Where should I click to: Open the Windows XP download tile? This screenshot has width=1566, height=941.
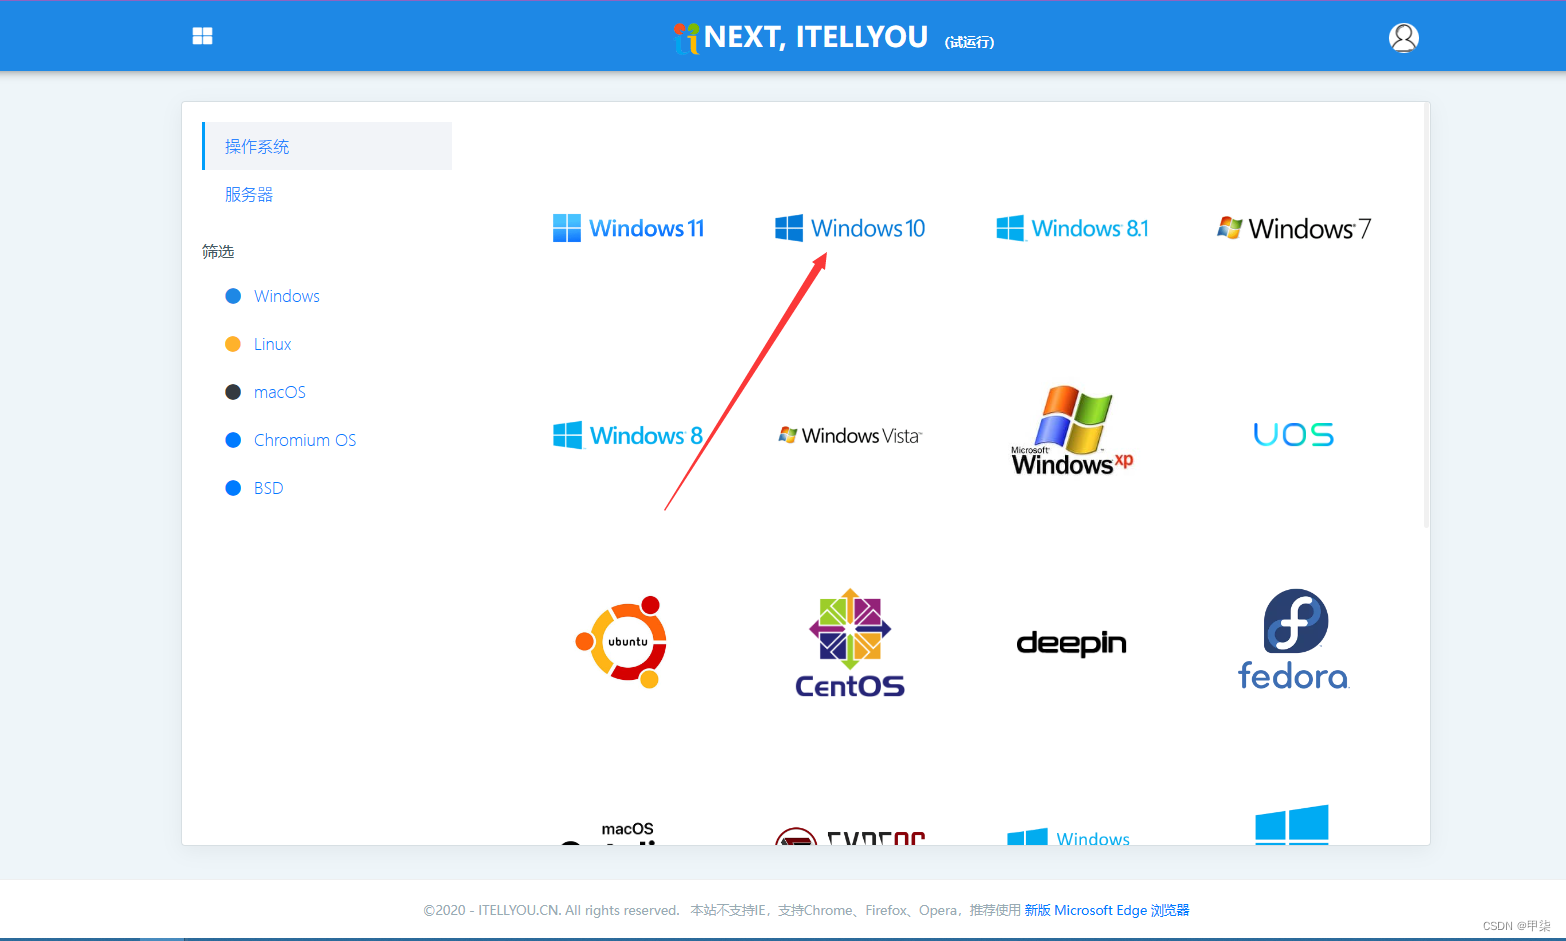tap(1072, 431)
